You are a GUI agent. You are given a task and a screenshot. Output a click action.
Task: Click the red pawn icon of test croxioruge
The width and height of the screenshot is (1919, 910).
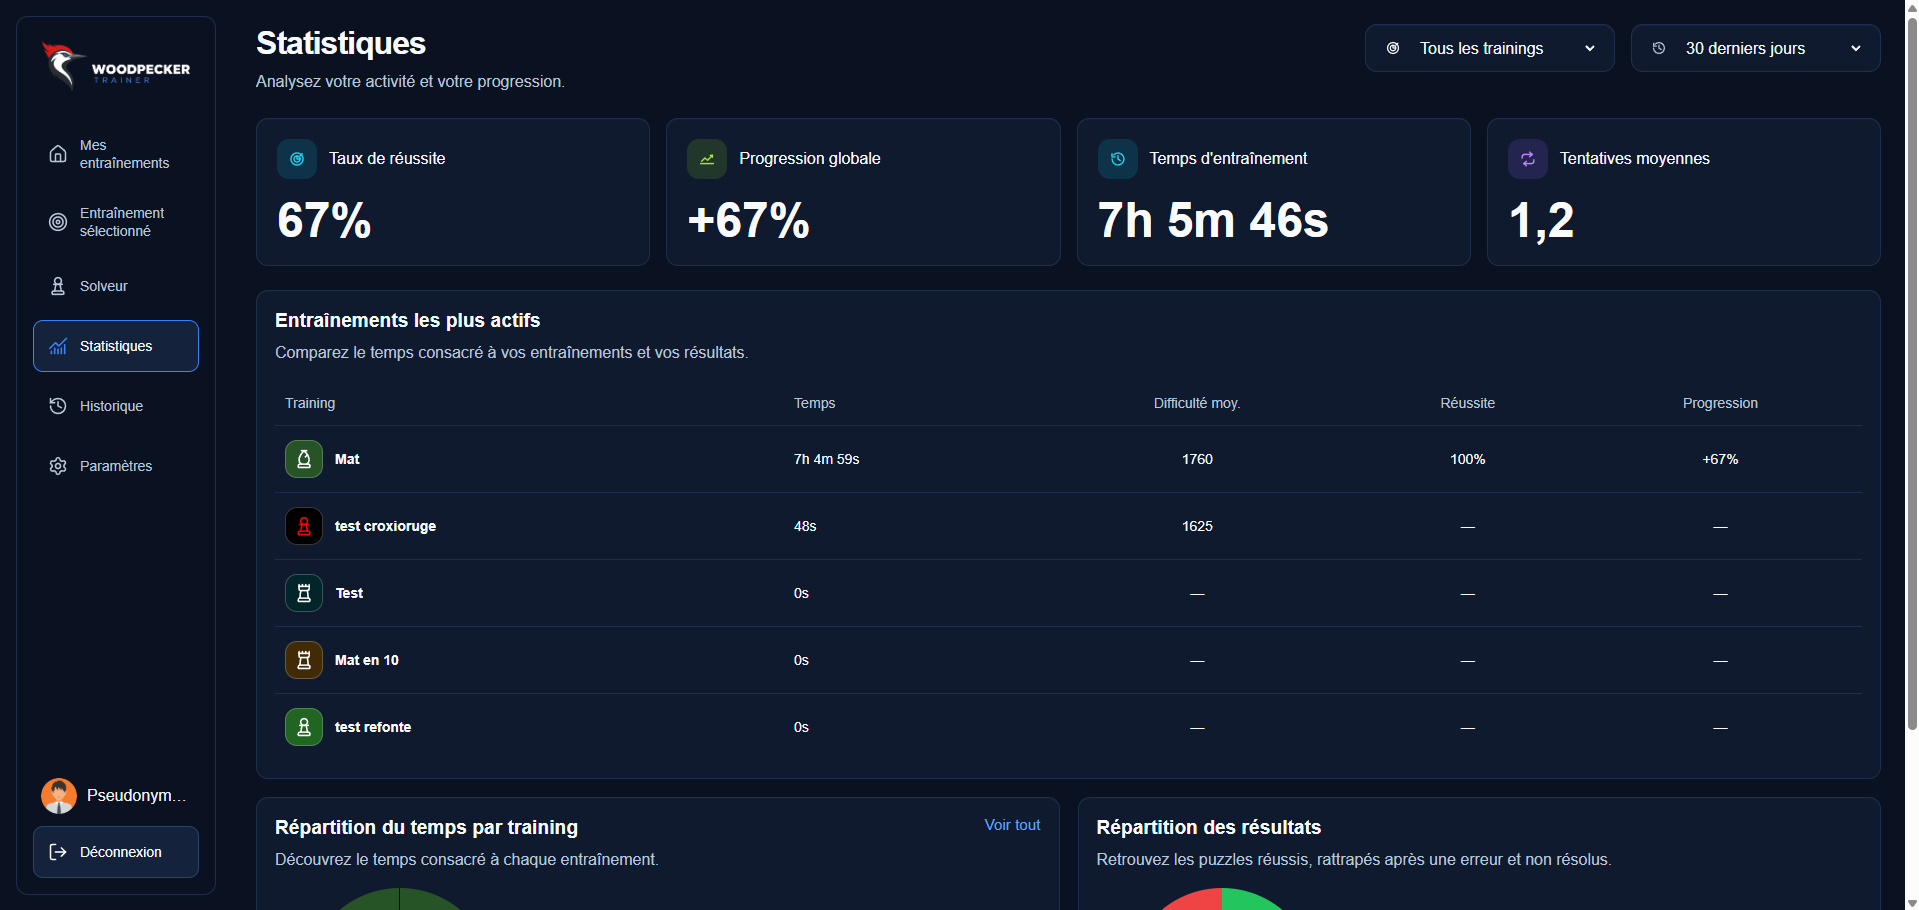304,526
